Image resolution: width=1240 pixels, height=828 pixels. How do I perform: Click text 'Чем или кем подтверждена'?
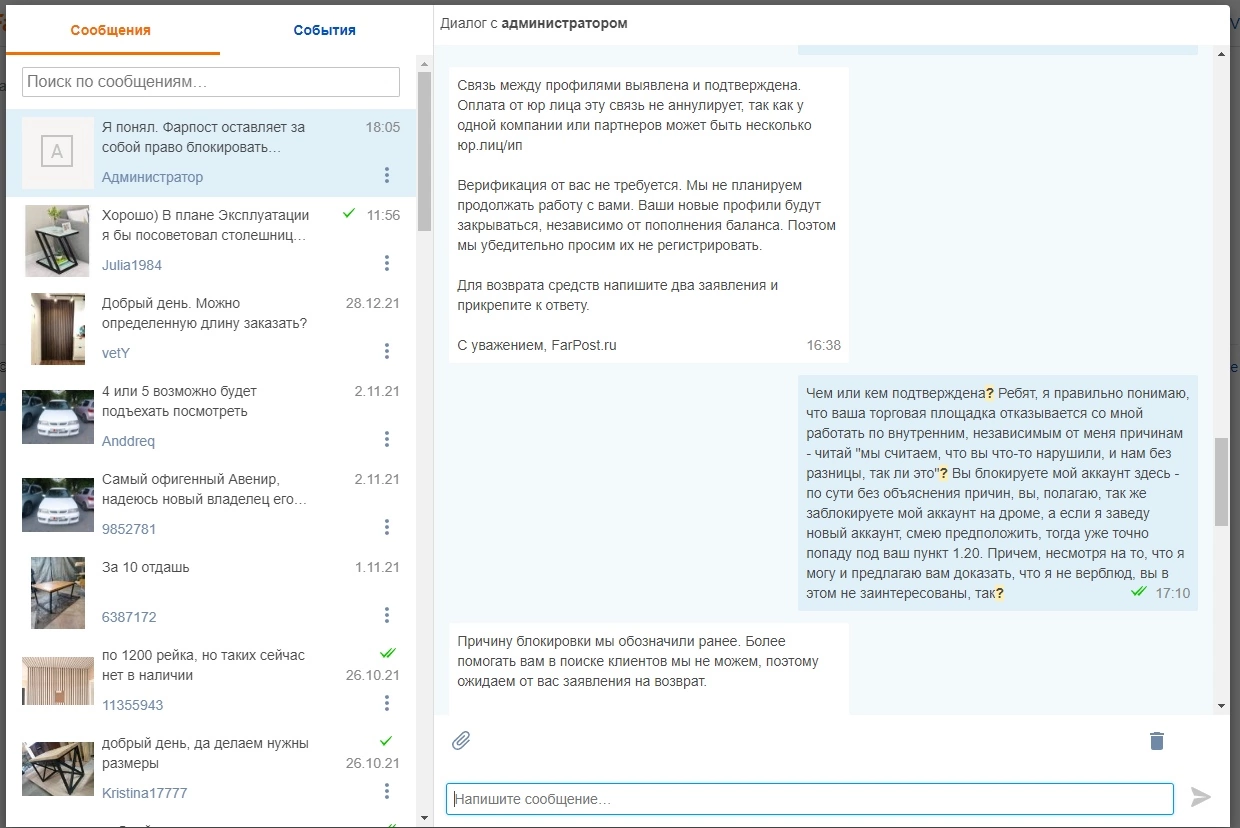click(x=896, y=393)
